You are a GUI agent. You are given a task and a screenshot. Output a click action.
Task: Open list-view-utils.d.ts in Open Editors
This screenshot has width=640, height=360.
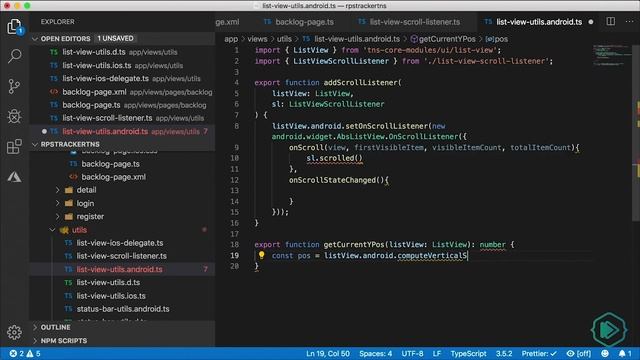tap(122, 52)
